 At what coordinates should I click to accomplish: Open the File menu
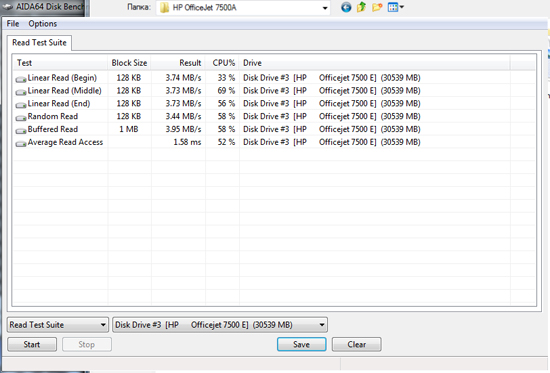tap(13, 24)
